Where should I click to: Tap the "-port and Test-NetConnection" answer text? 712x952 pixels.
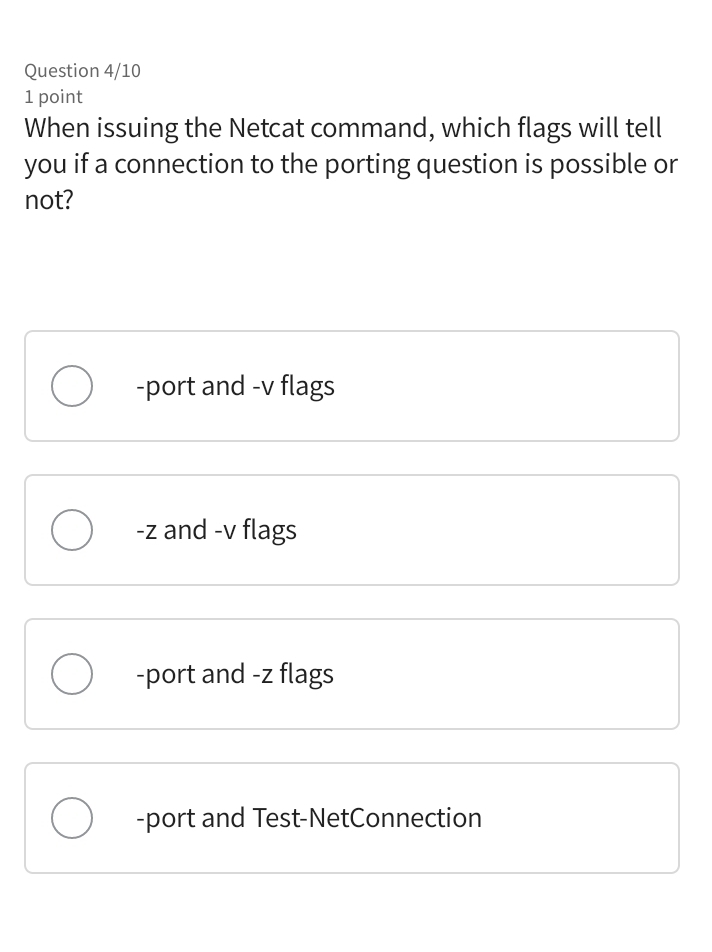point(308,818)
